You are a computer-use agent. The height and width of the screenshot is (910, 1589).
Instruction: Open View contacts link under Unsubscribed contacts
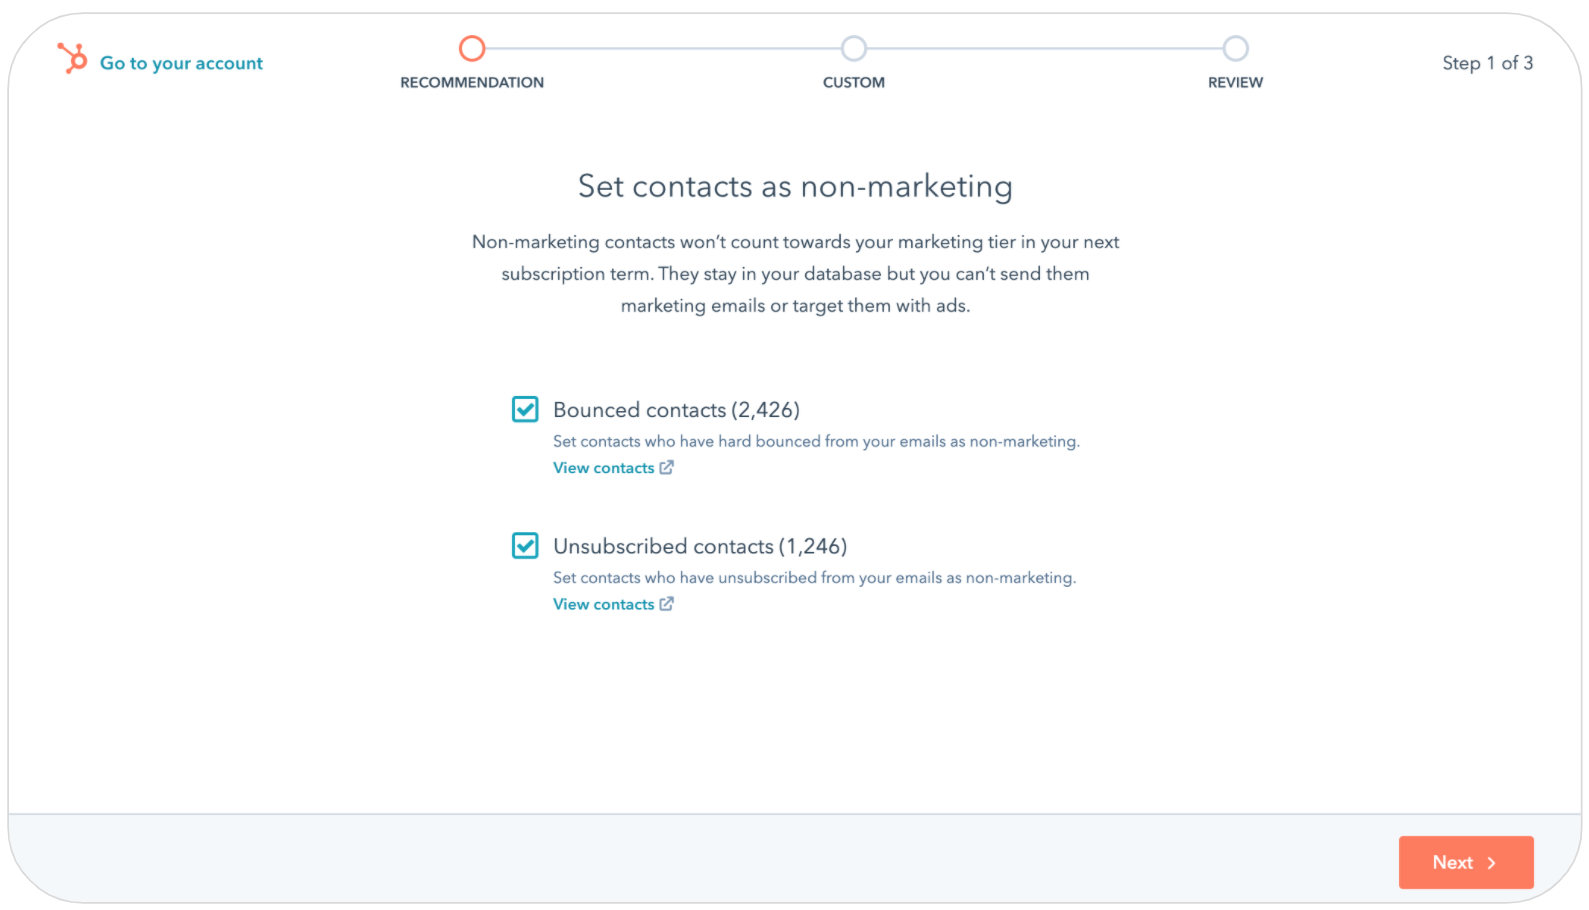(x=603, y=604)
